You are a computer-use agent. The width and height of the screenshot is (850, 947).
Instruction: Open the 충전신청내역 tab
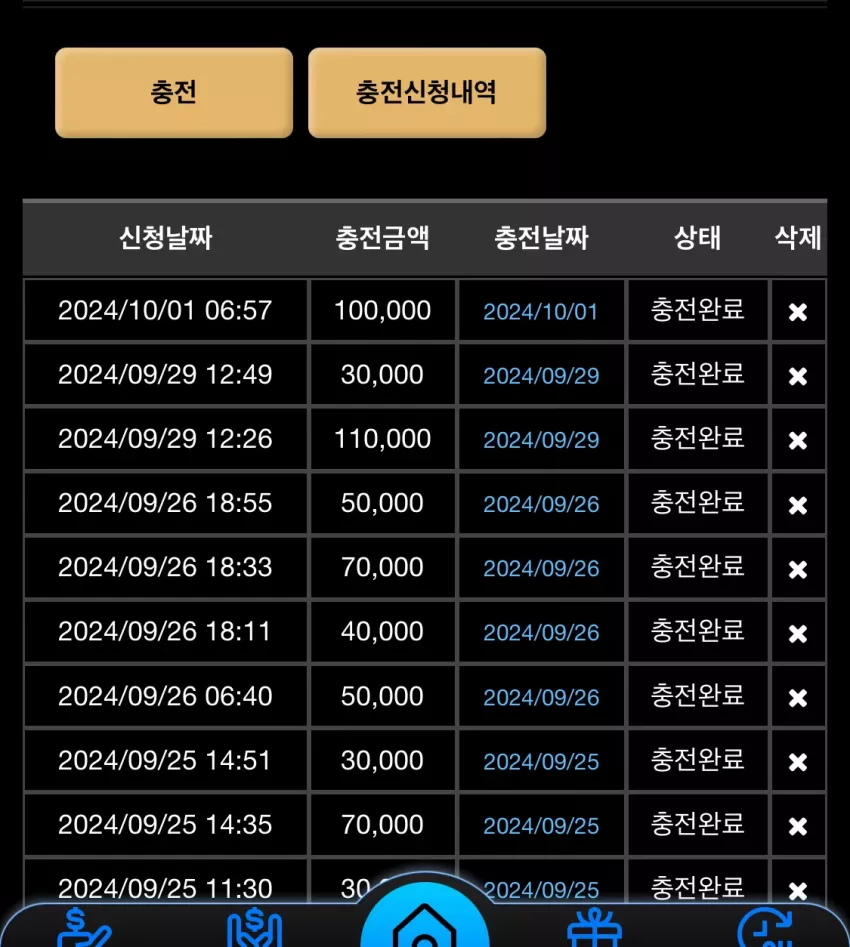click(427, 92)
